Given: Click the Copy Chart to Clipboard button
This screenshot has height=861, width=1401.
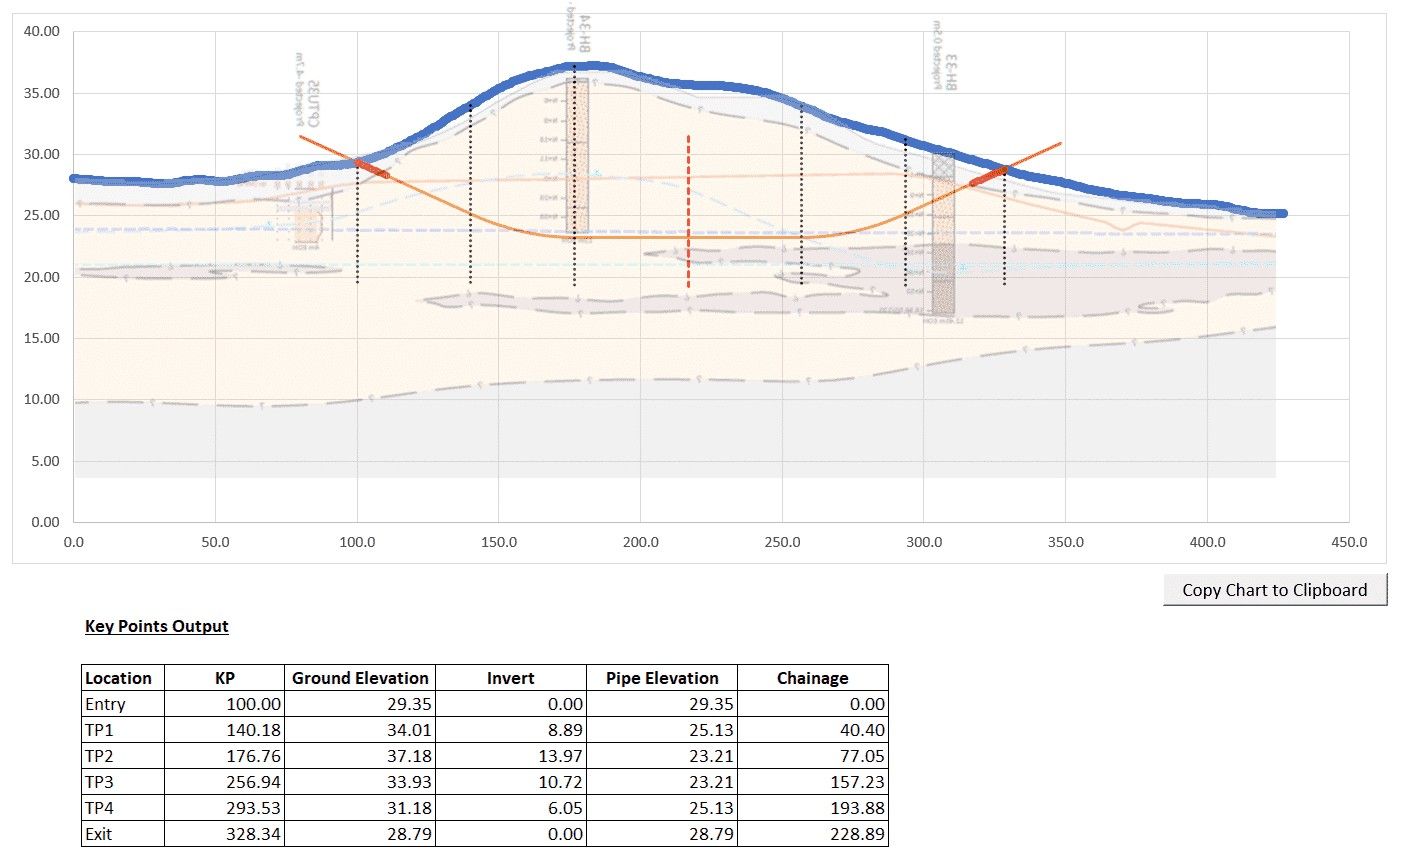Looking at the screenshot, I should 1274,590.
